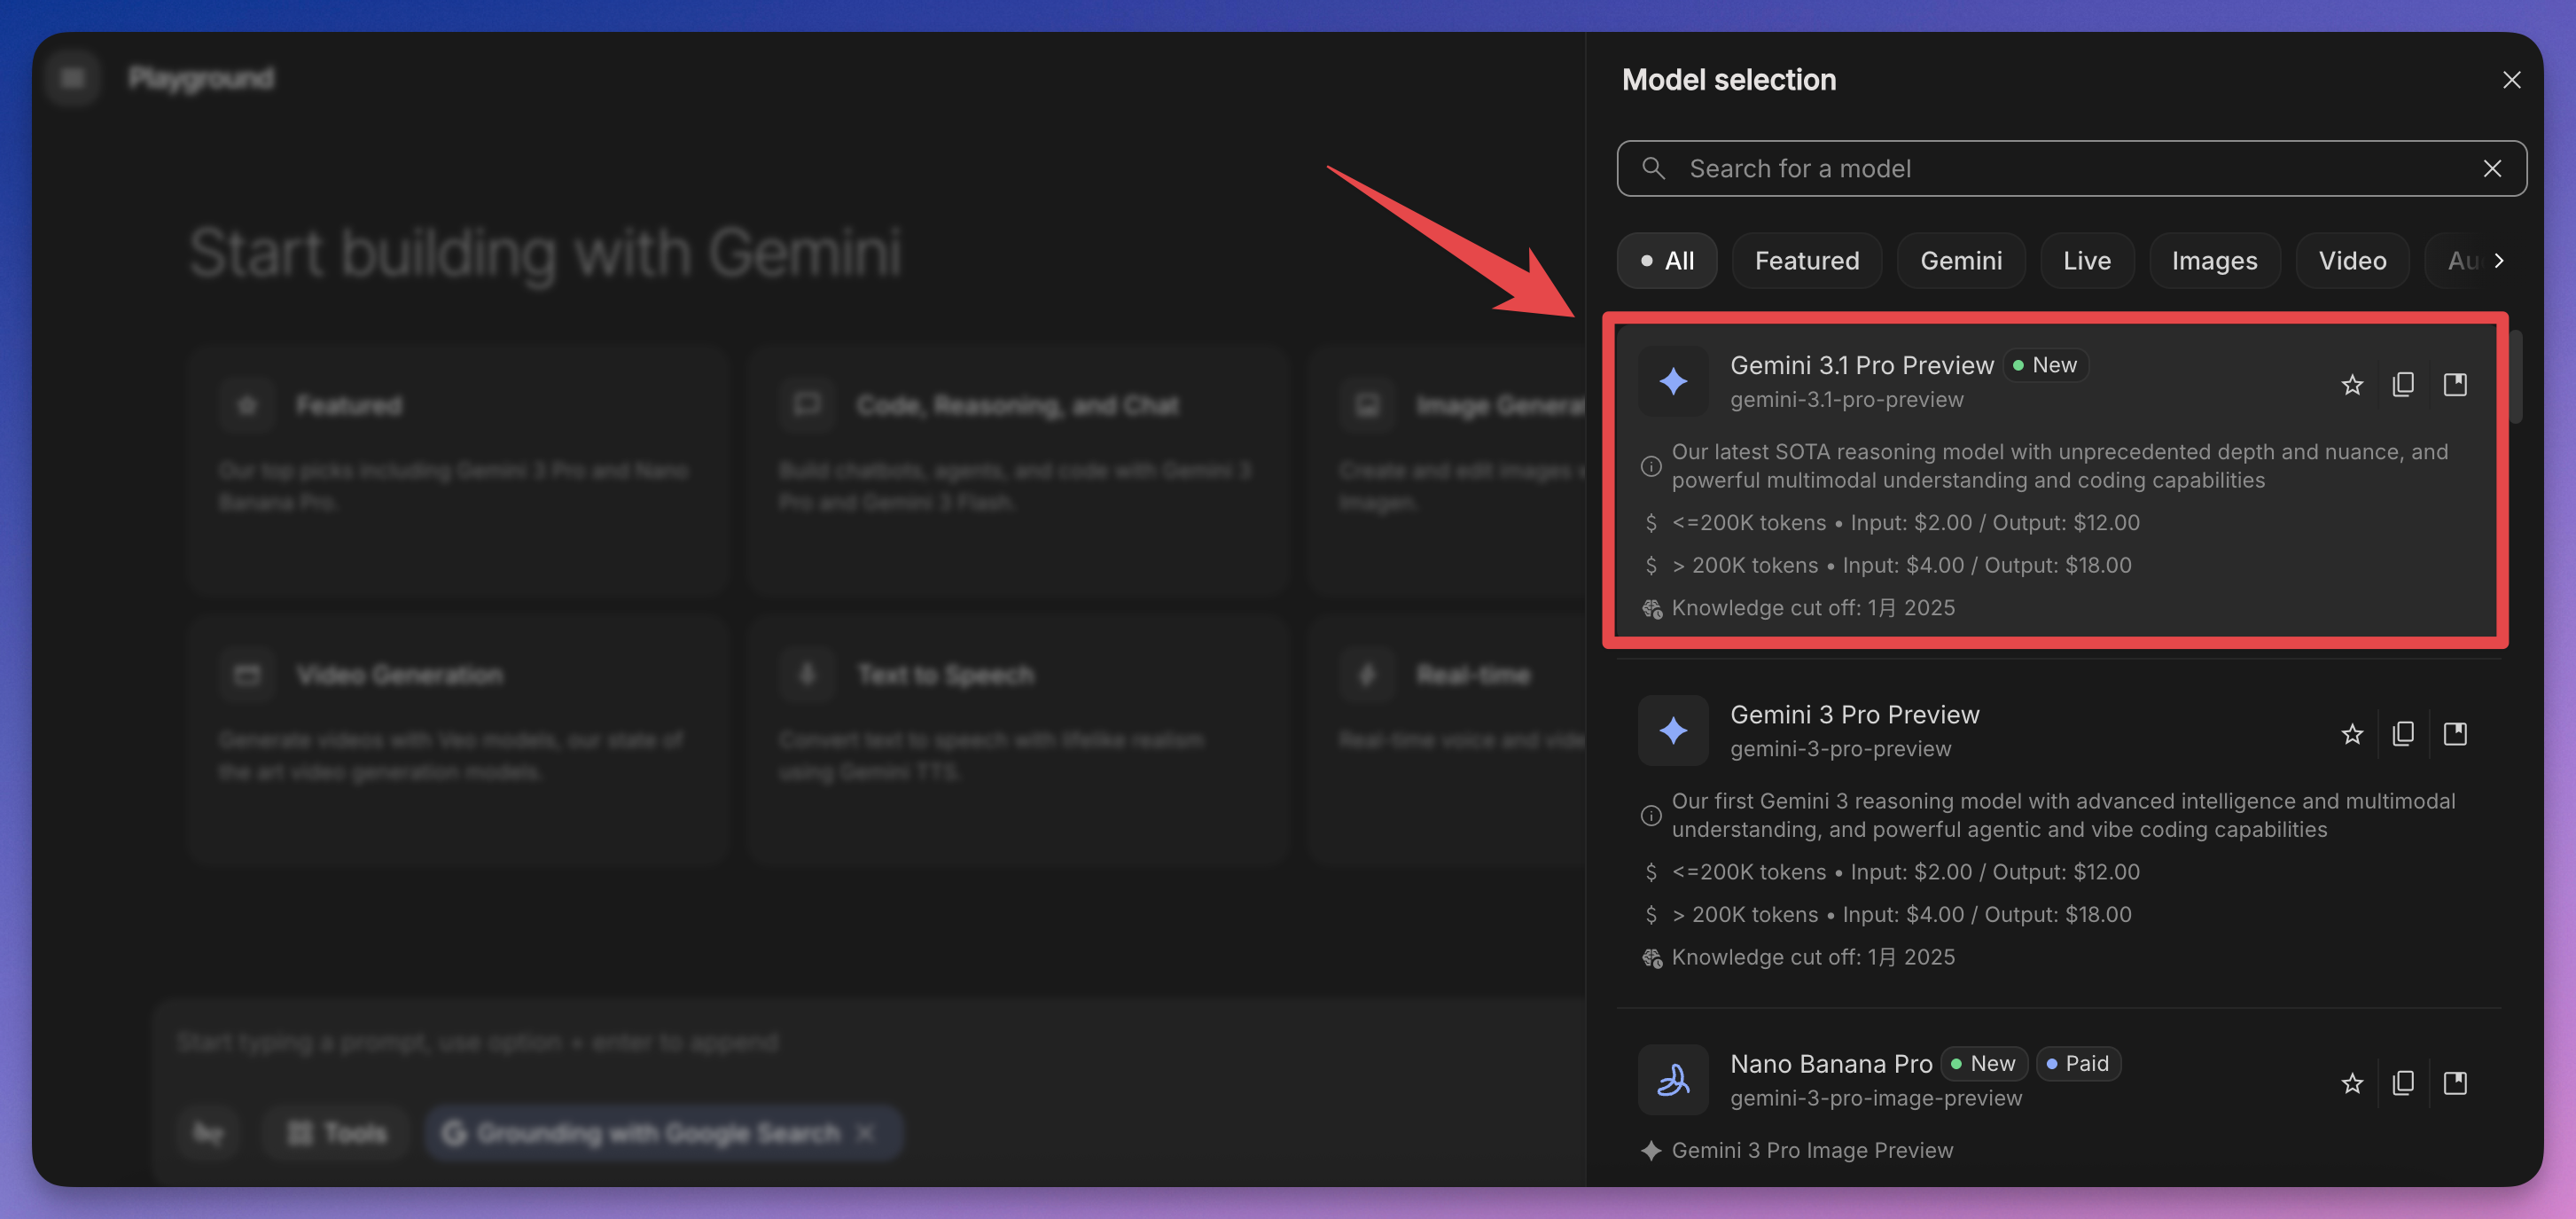Star Gemini 3 Pro Preview as favorite
The width and height of the screenshot is (2576, 1219).
pyautogui.click(x=2352, y=733)
